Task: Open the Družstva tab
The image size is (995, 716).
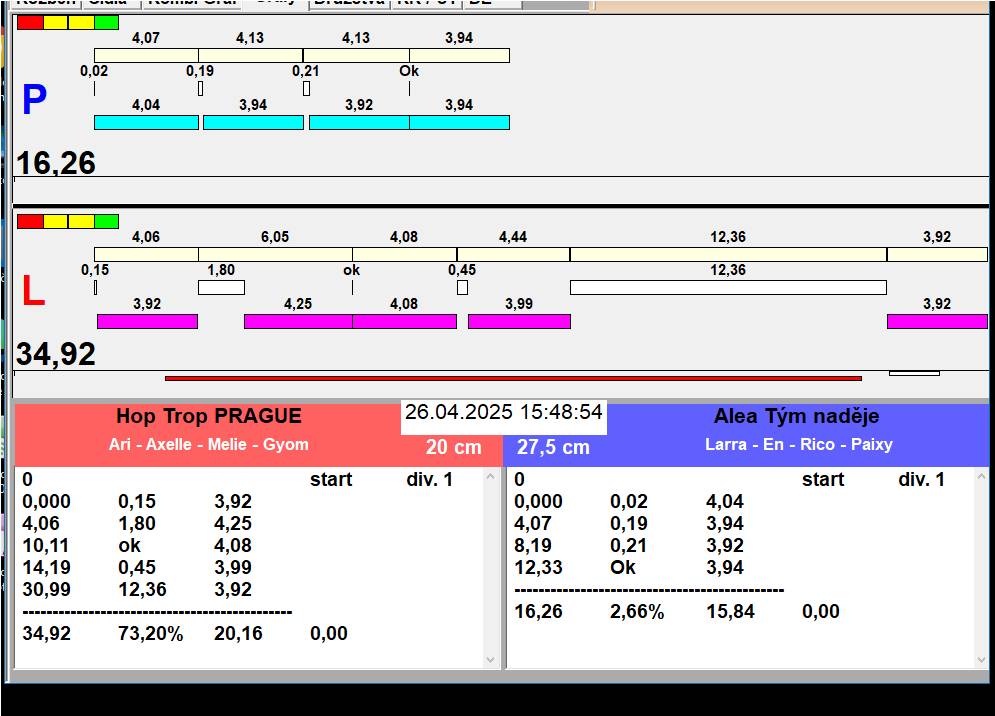Action: click(x=348, y=3)
